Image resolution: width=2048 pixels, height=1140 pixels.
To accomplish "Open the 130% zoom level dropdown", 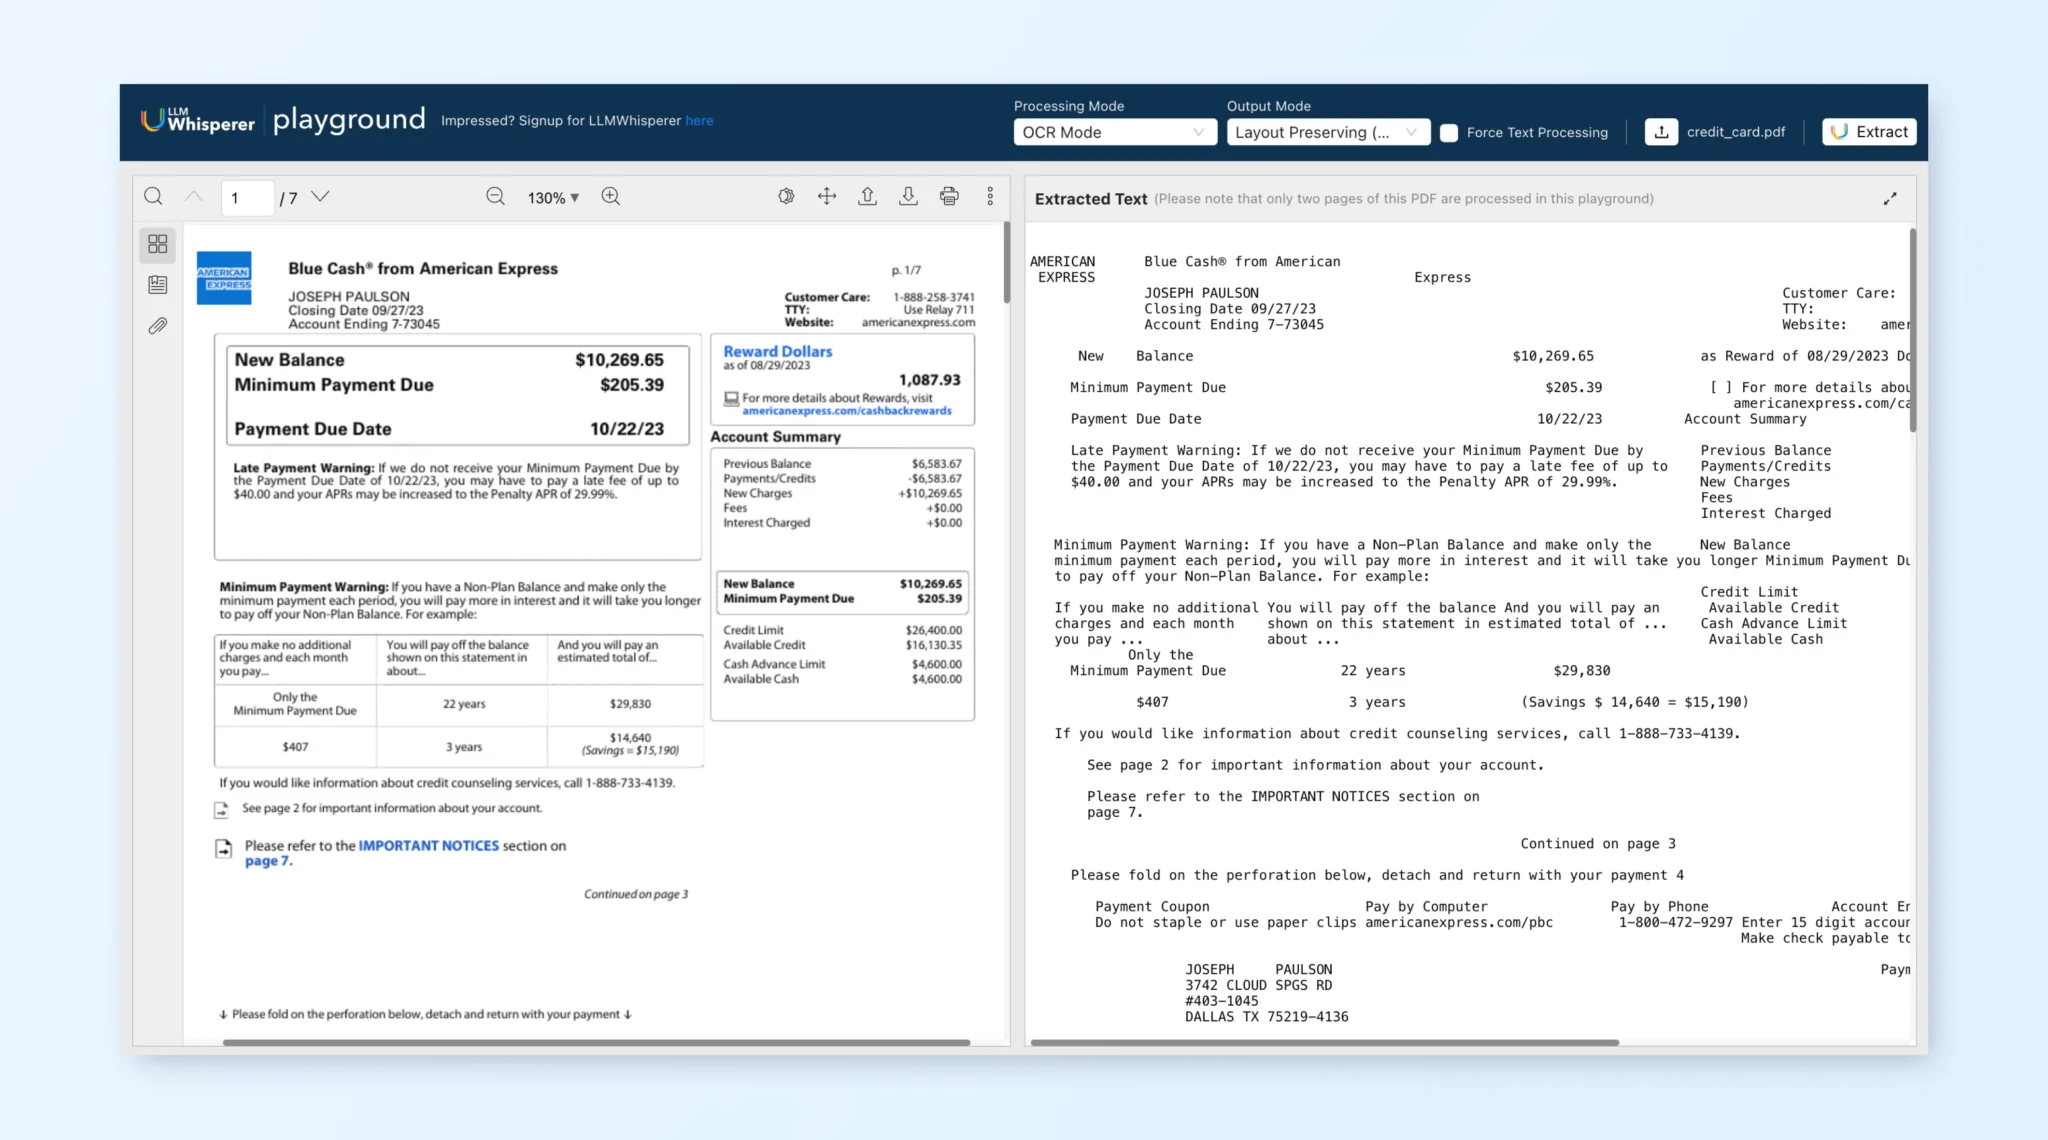I will point(554,197).
